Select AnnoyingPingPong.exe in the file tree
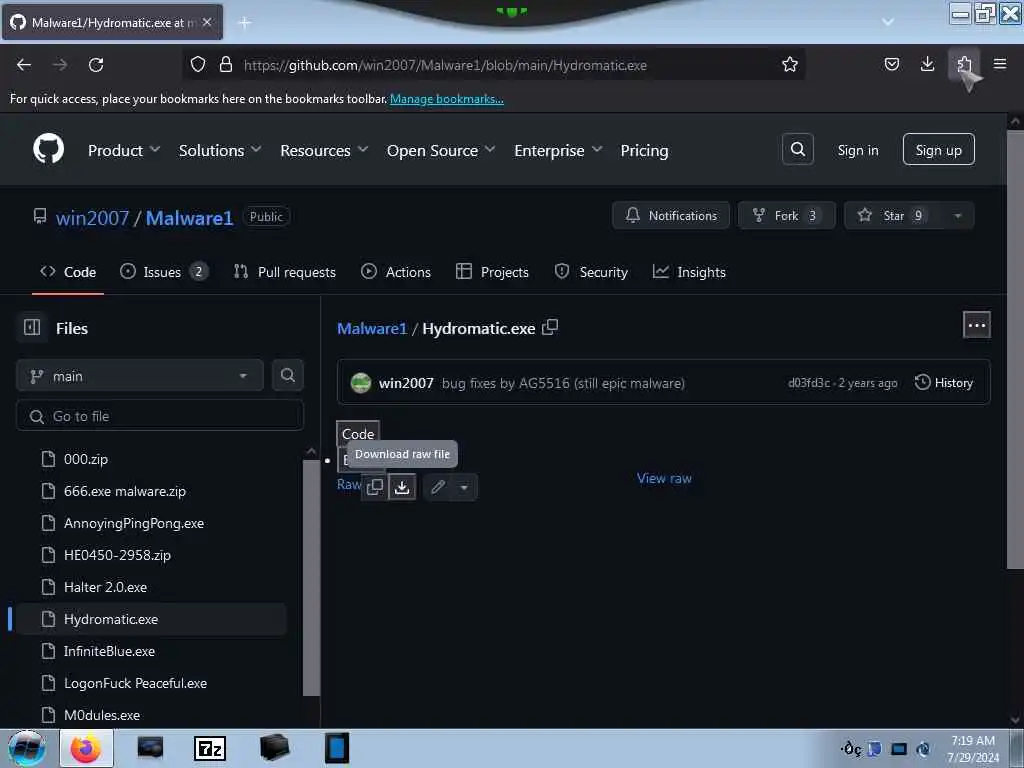Screen dimensions: 1024x768 (x=134, y=523)
